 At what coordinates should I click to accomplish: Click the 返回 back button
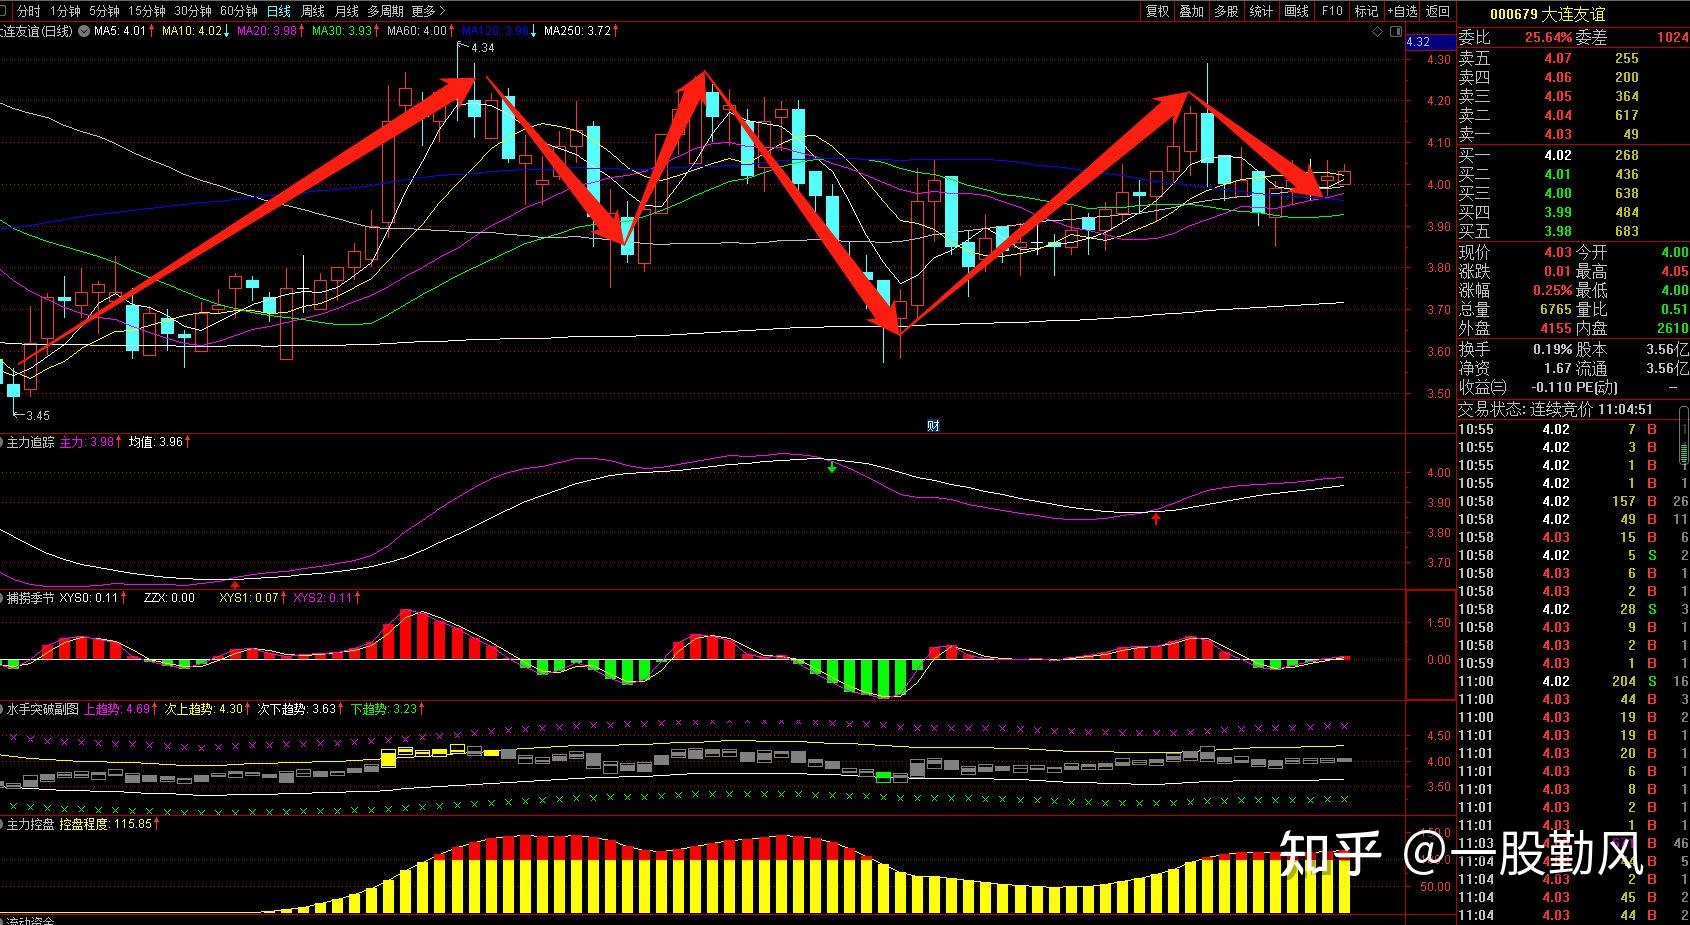tap(1438, 11)
